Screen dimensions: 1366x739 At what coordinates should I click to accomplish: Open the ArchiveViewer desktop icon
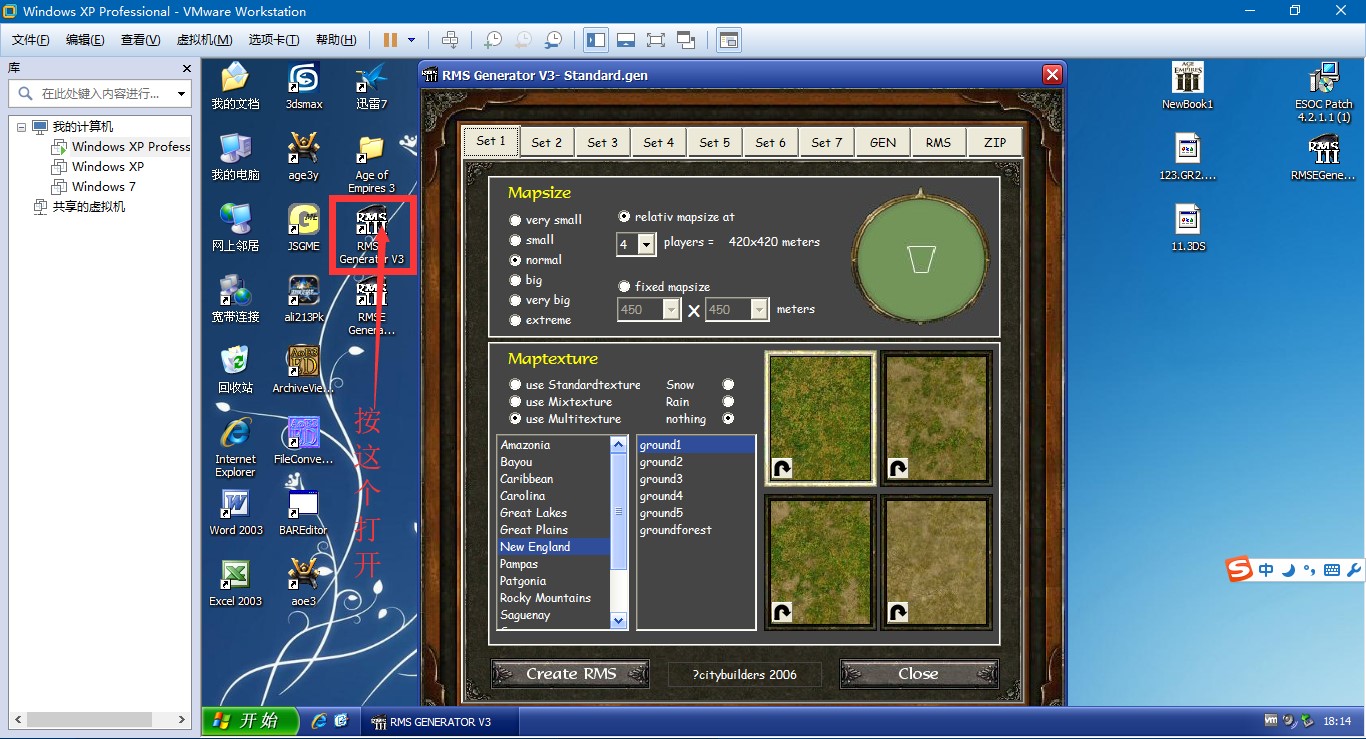point(303,369)
